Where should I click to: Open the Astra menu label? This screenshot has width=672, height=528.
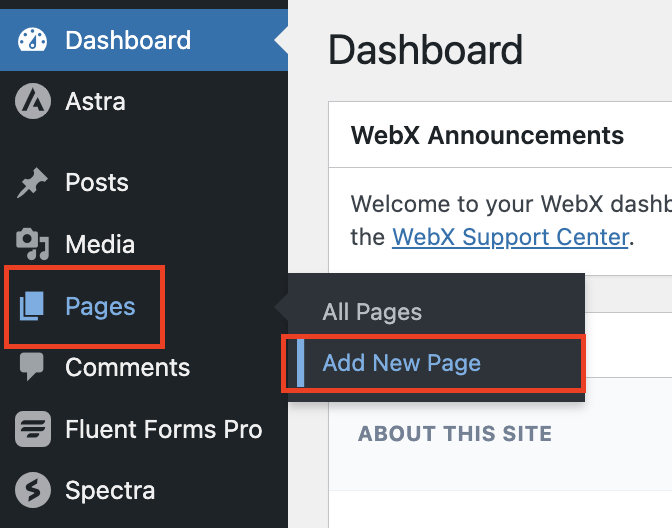pyautogui.click(x=95, y=102)
